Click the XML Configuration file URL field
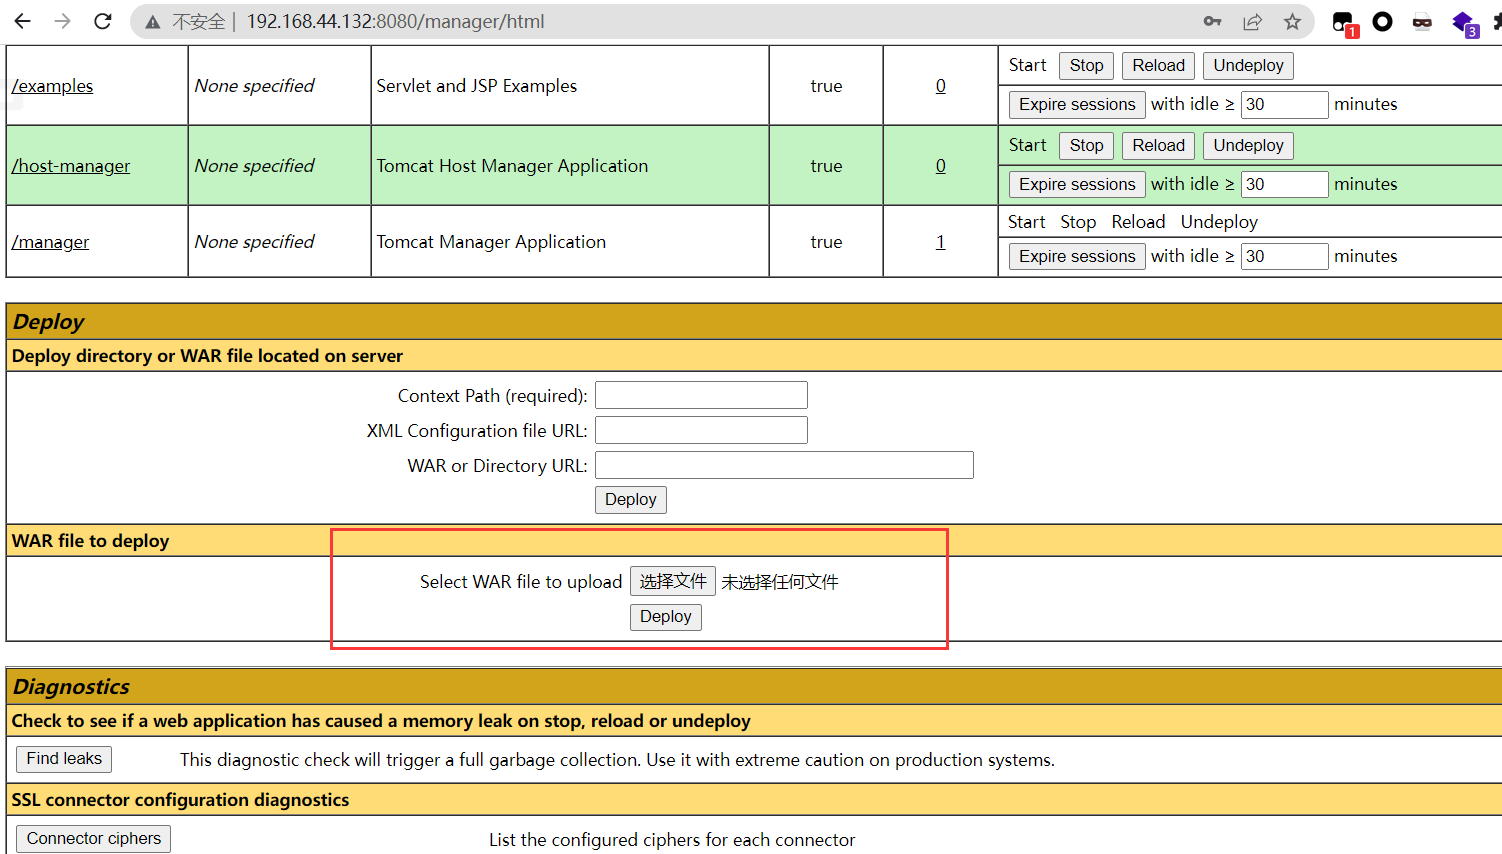 pyautogui.click(x=701, y=430)
